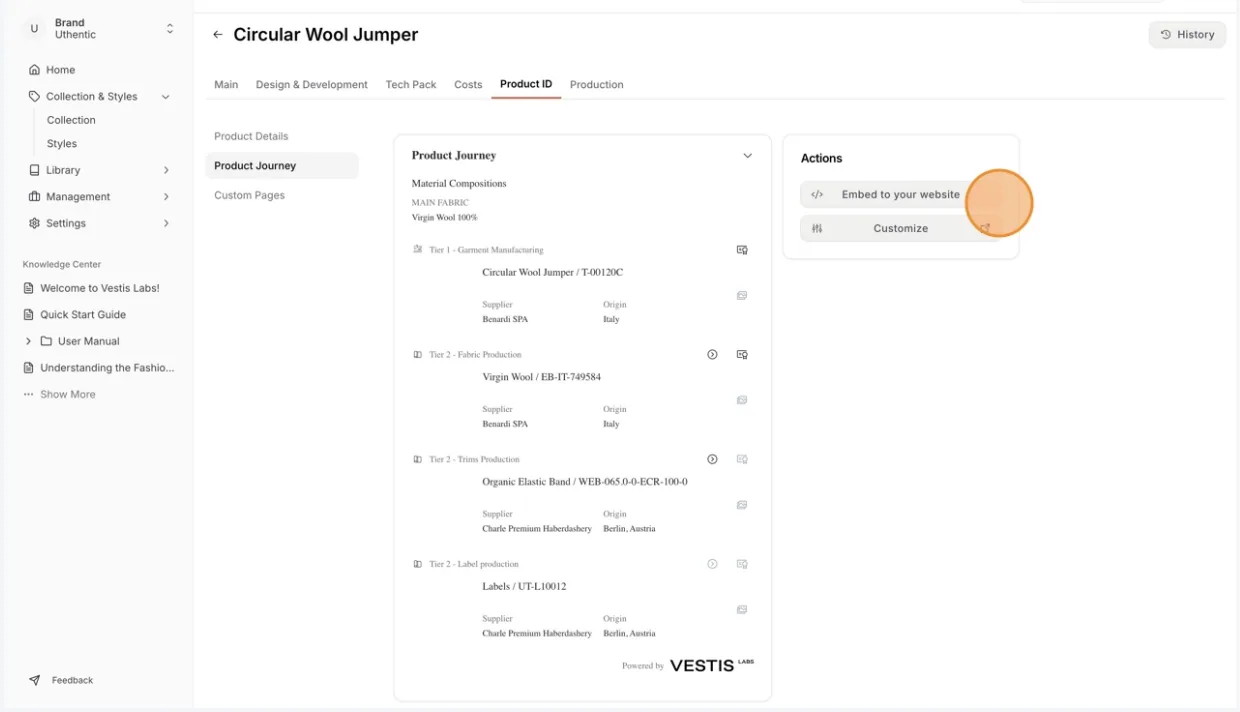The height and width of the screenshot is (712, 1240).
Task: Click the U brand avatar
Action: [34, 29]
